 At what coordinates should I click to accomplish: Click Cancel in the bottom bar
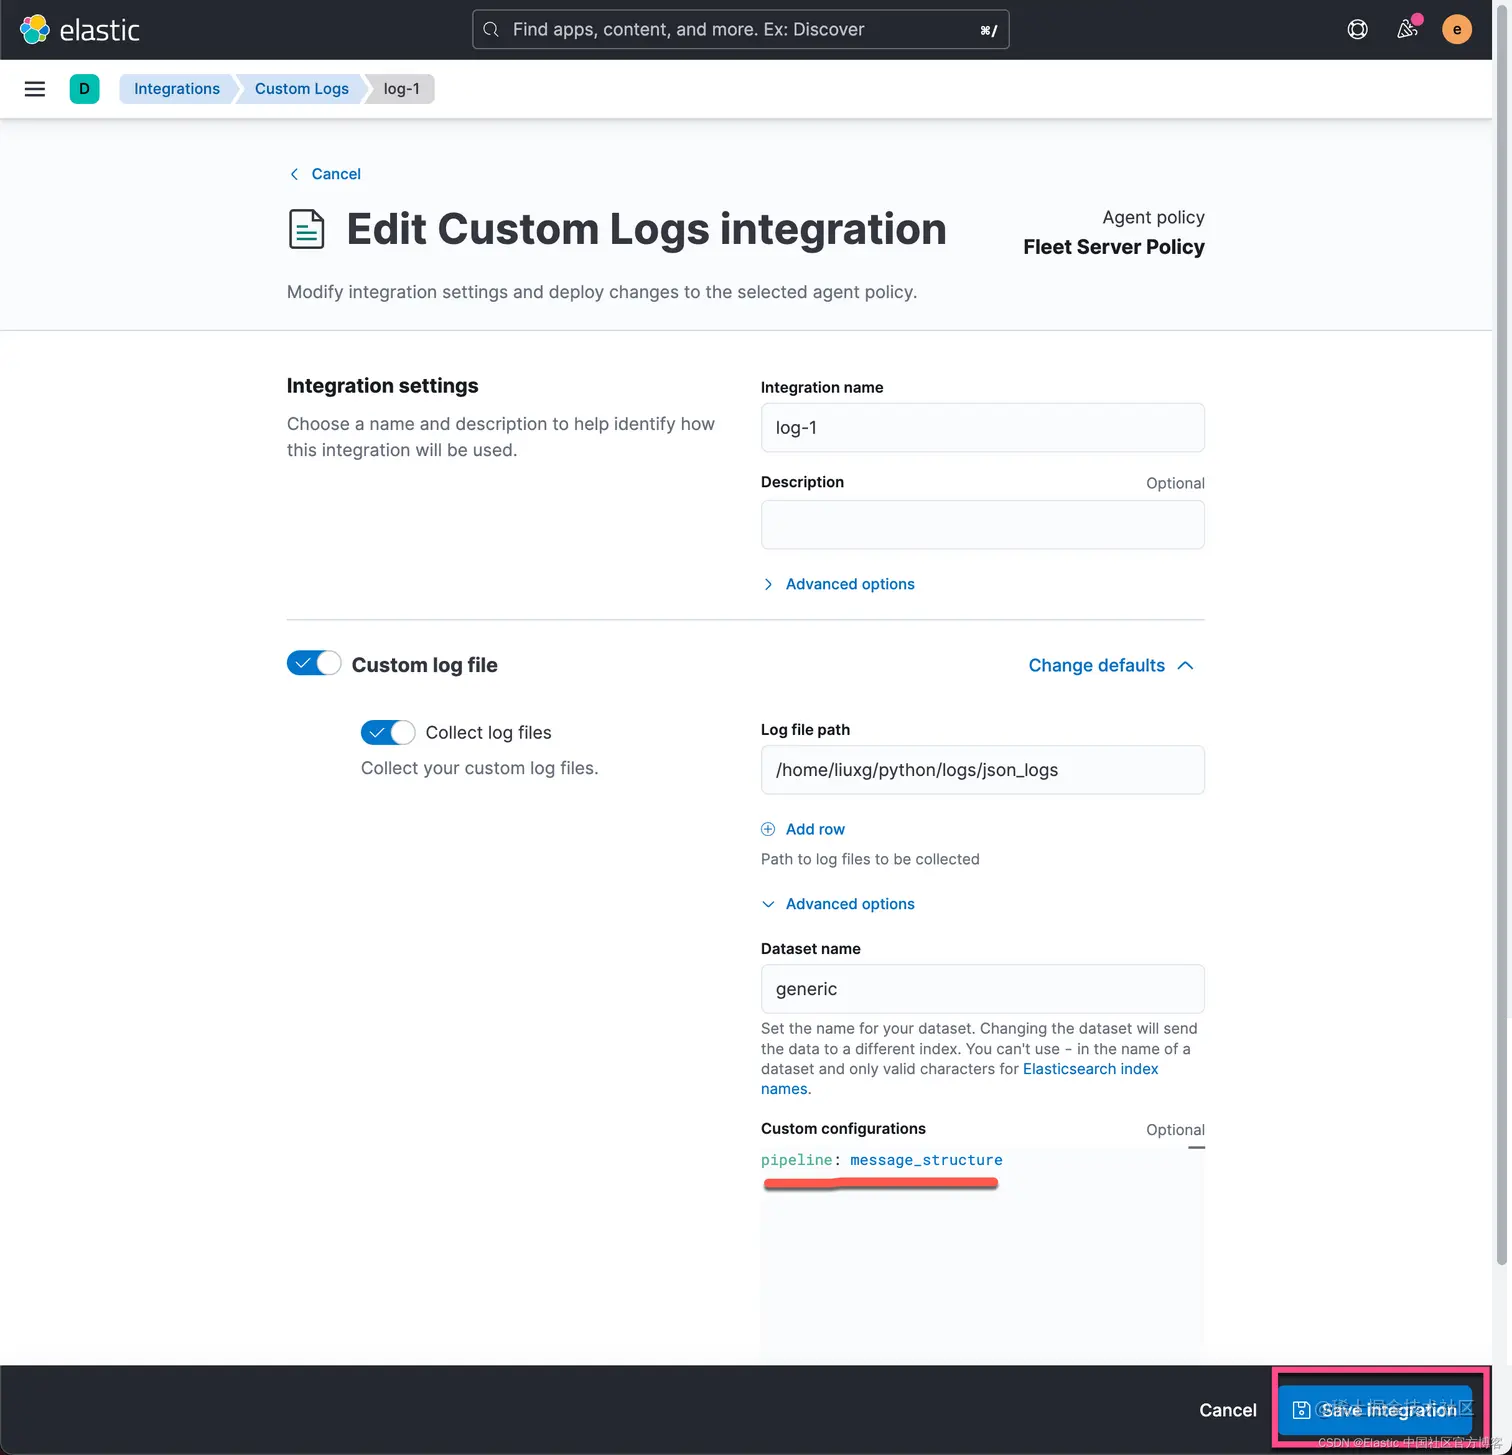click(1228, 1410)
